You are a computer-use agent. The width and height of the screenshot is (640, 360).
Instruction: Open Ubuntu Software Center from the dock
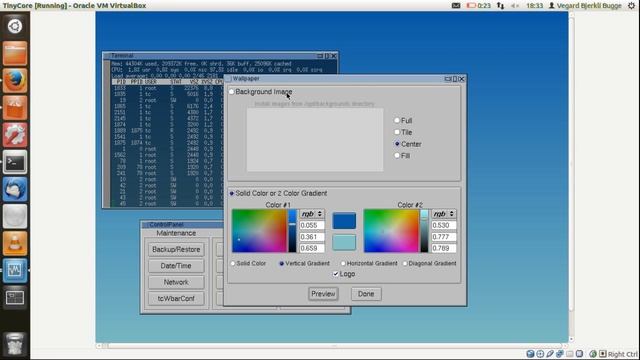[x=15, y=108]
